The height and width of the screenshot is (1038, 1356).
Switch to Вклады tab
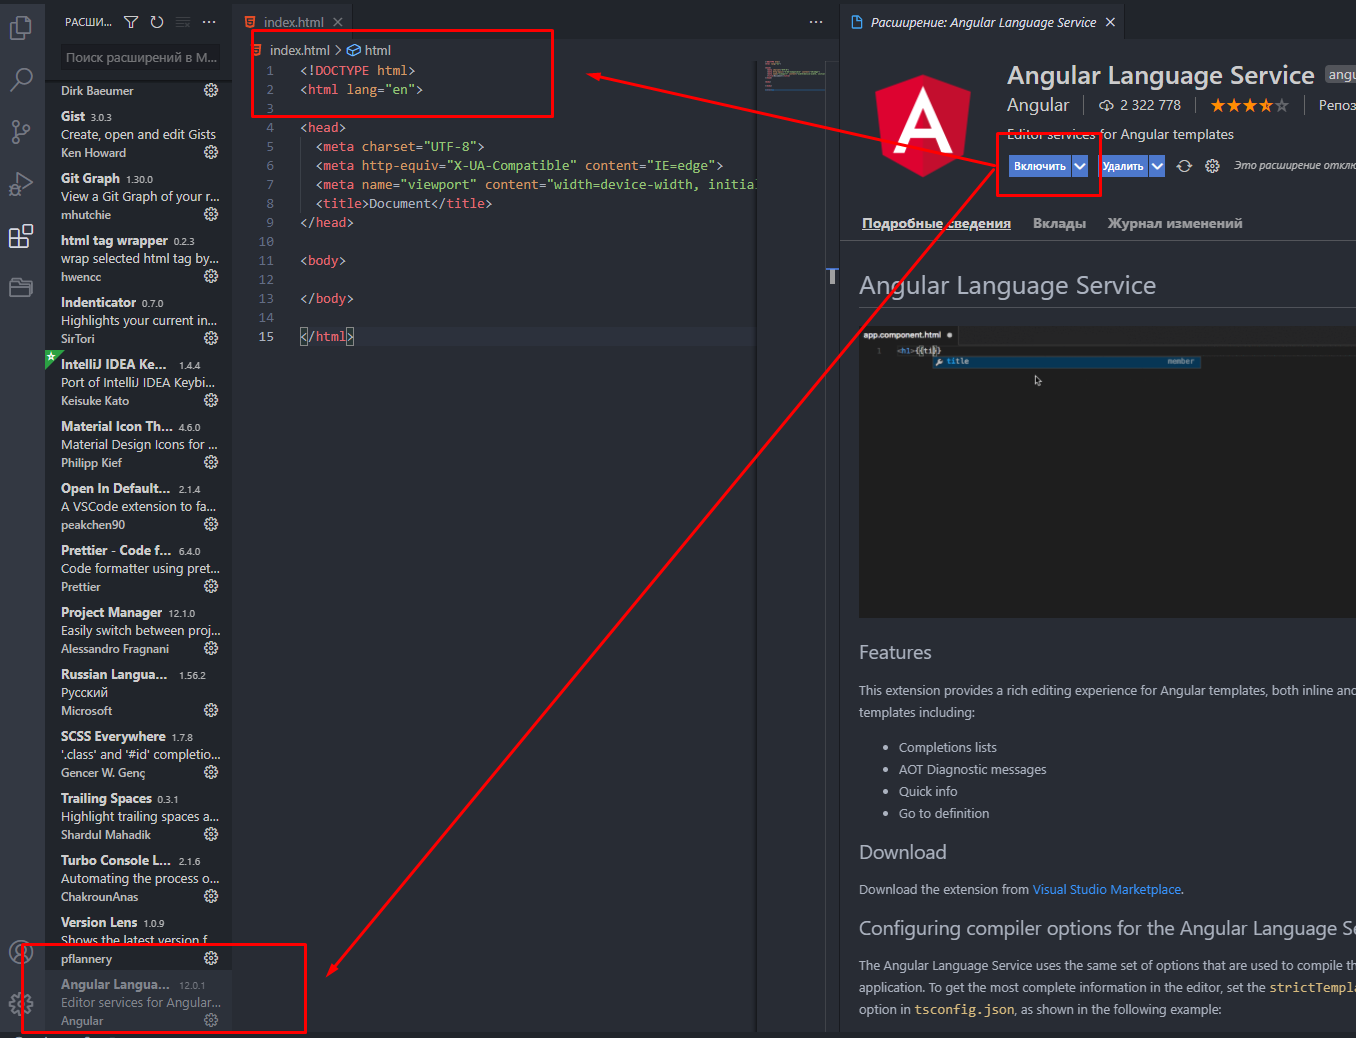[1059, 223]
